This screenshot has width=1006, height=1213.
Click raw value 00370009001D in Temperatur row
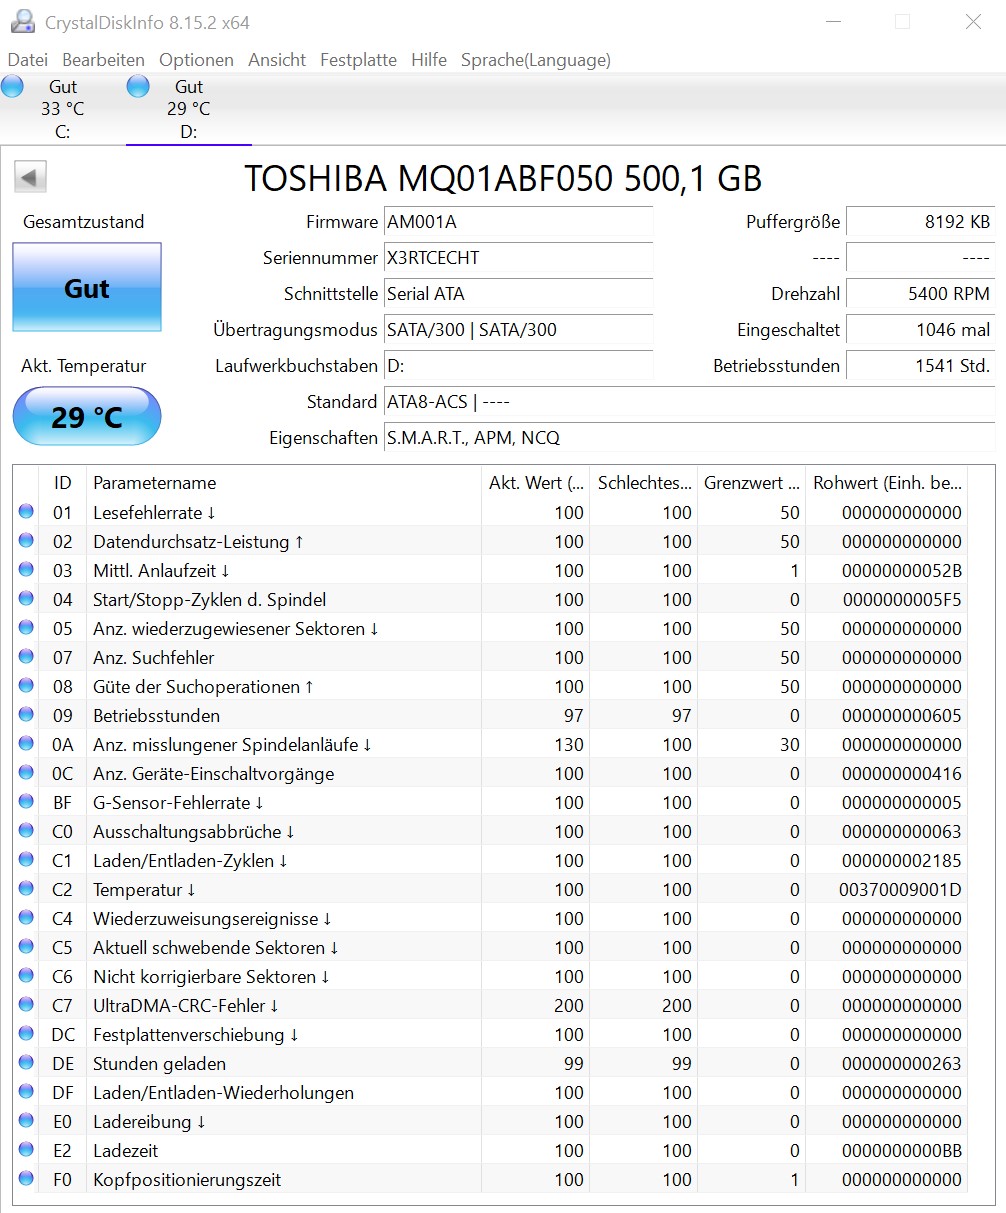pos(900,890)
